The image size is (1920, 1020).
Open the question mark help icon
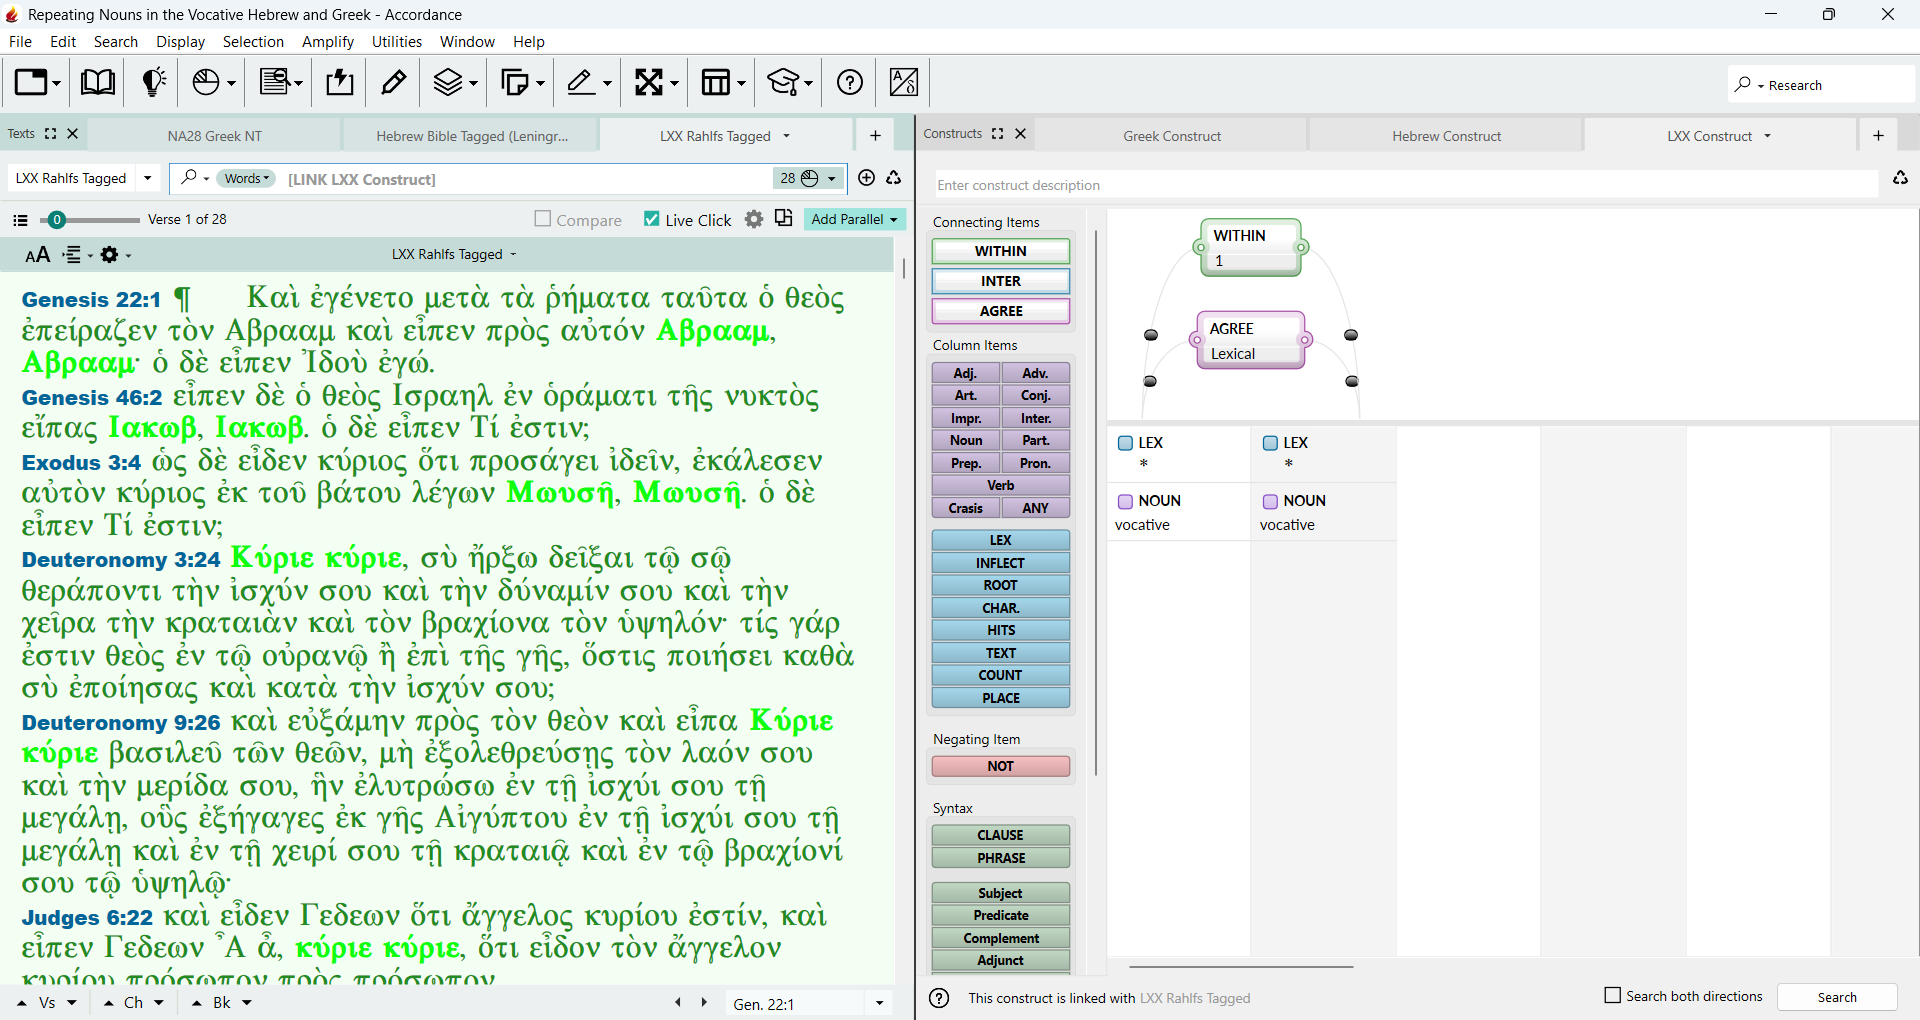(x=850, y=82)
